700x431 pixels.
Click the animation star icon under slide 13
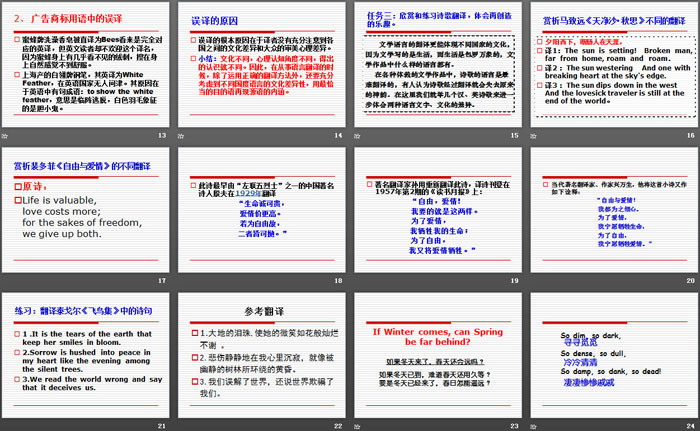(4, 136)
